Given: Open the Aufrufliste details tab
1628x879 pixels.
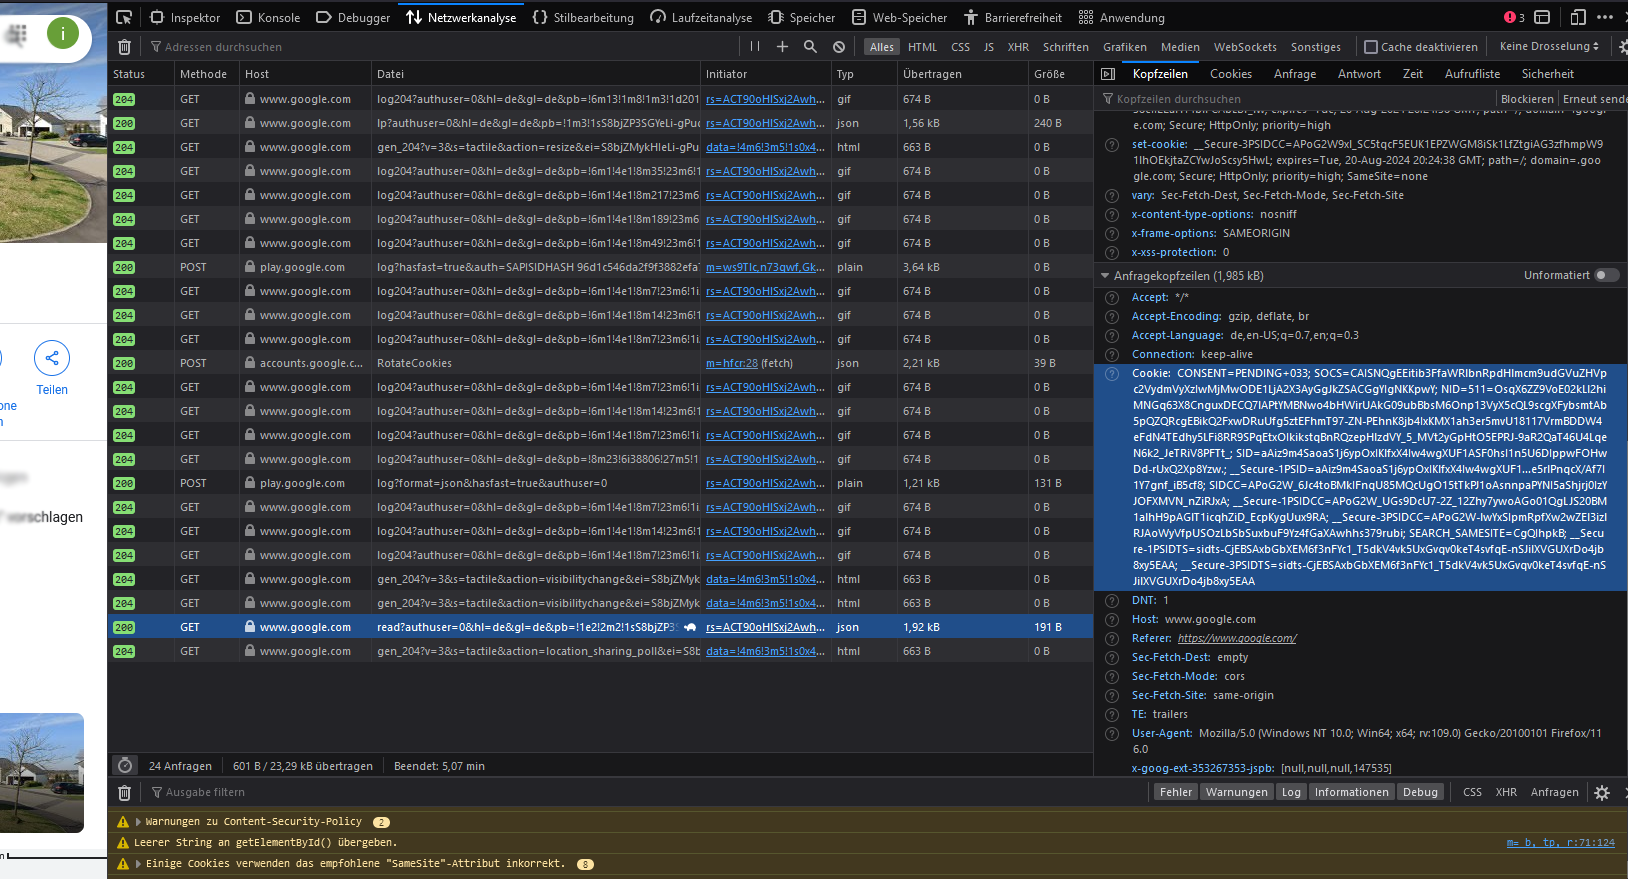Looking at the screenshot, I should click(1472, 74).
